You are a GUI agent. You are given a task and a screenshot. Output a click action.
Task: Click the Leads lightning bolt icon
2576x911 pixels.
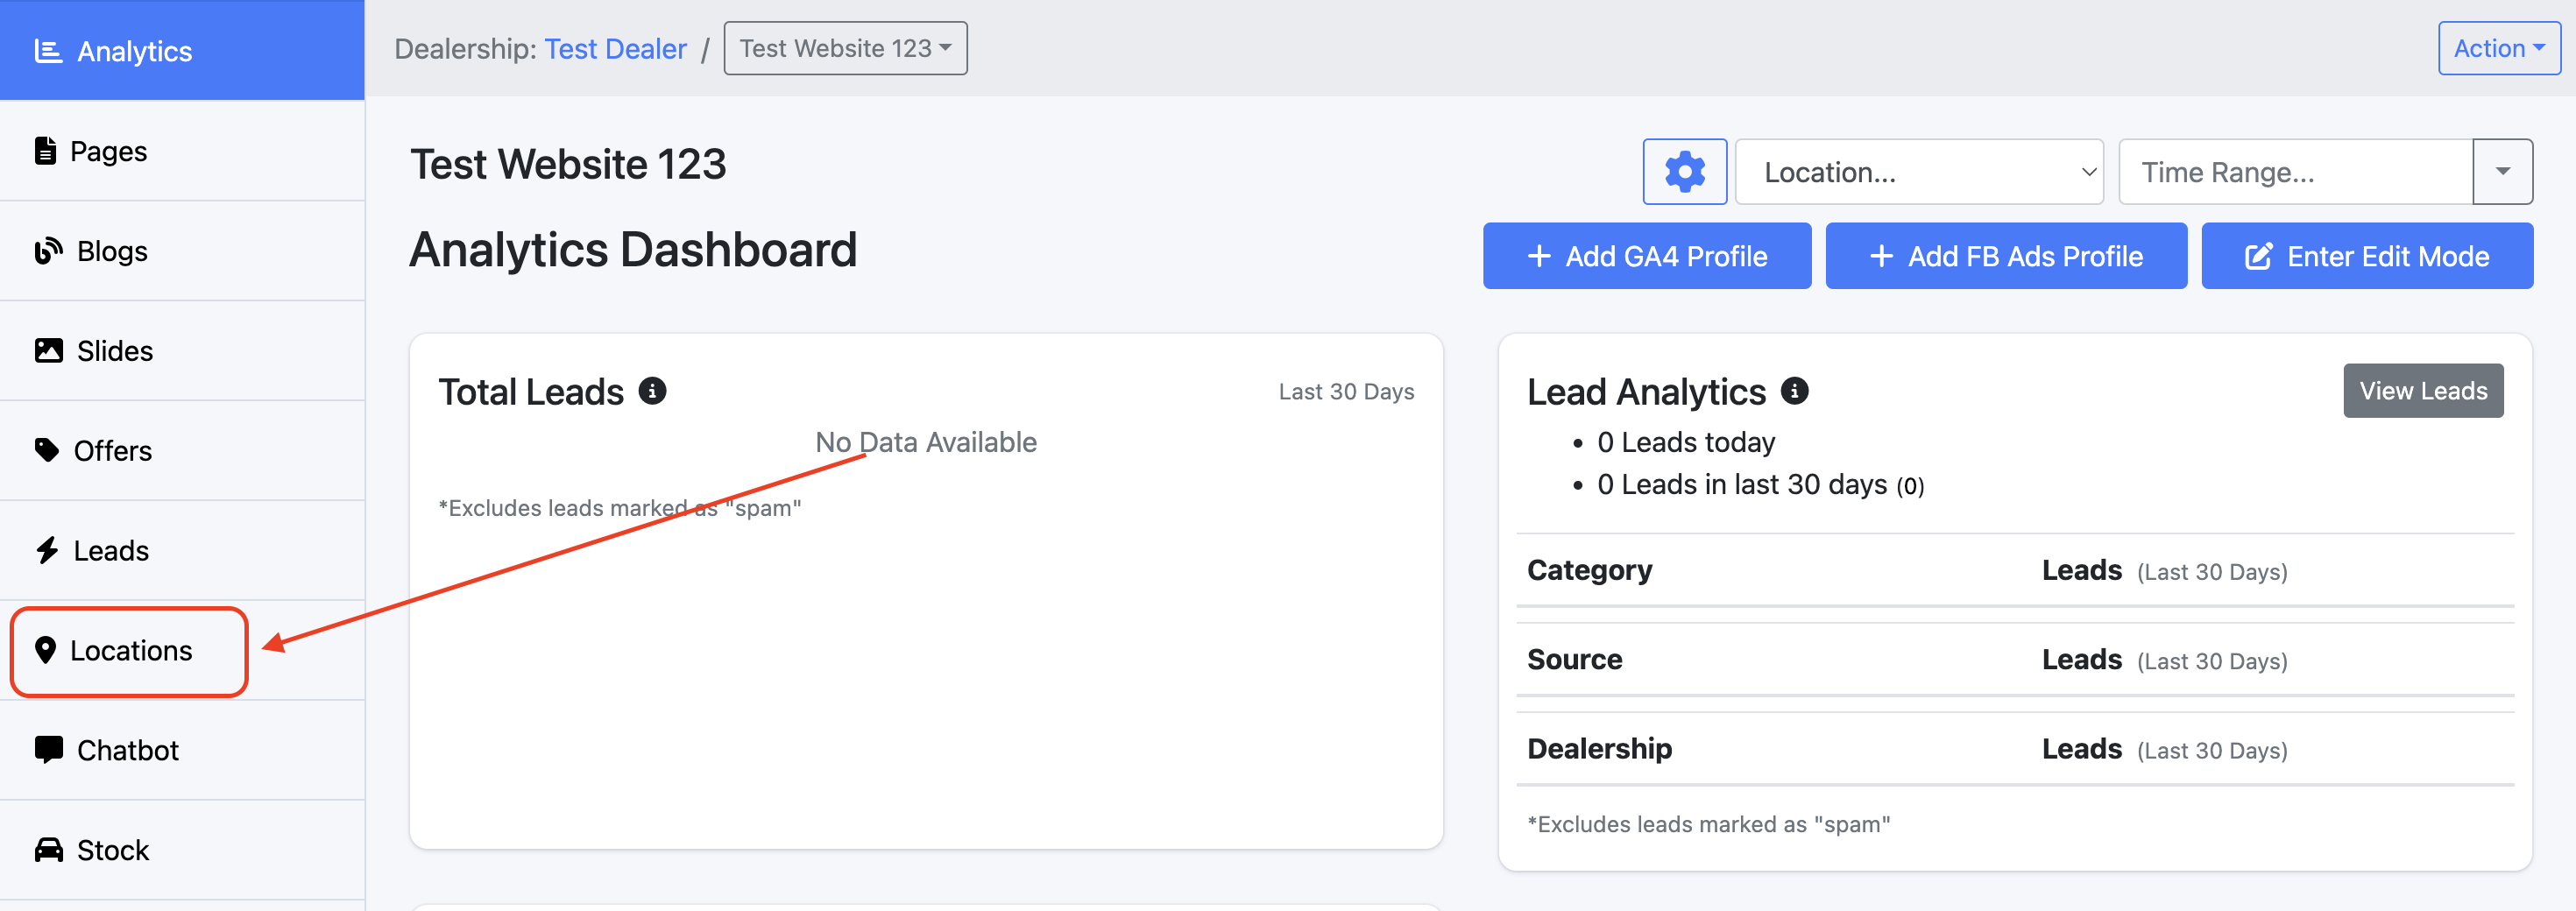pos(47,550)
